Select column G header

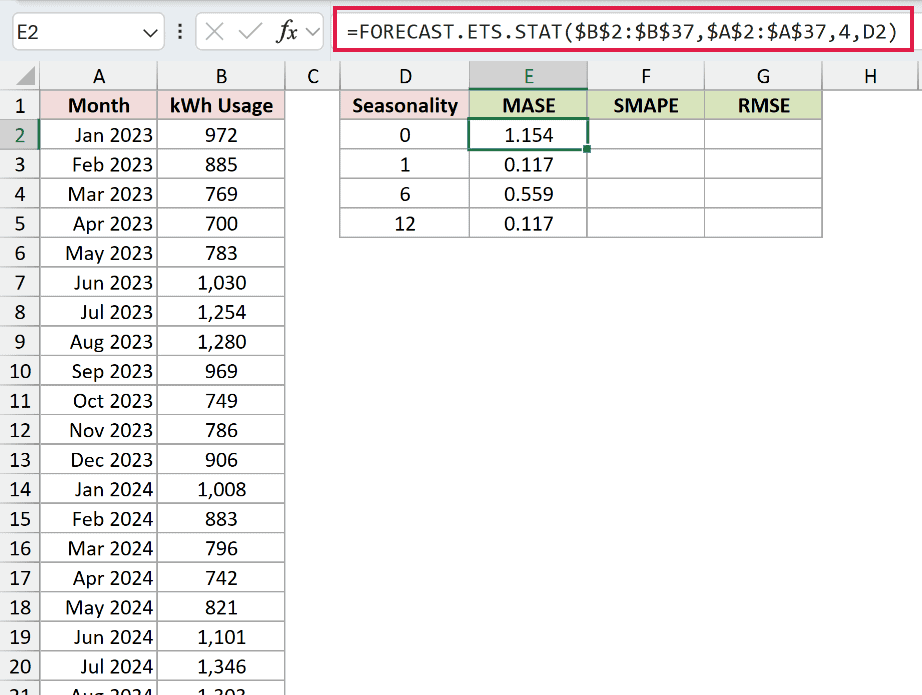(763, 76)
